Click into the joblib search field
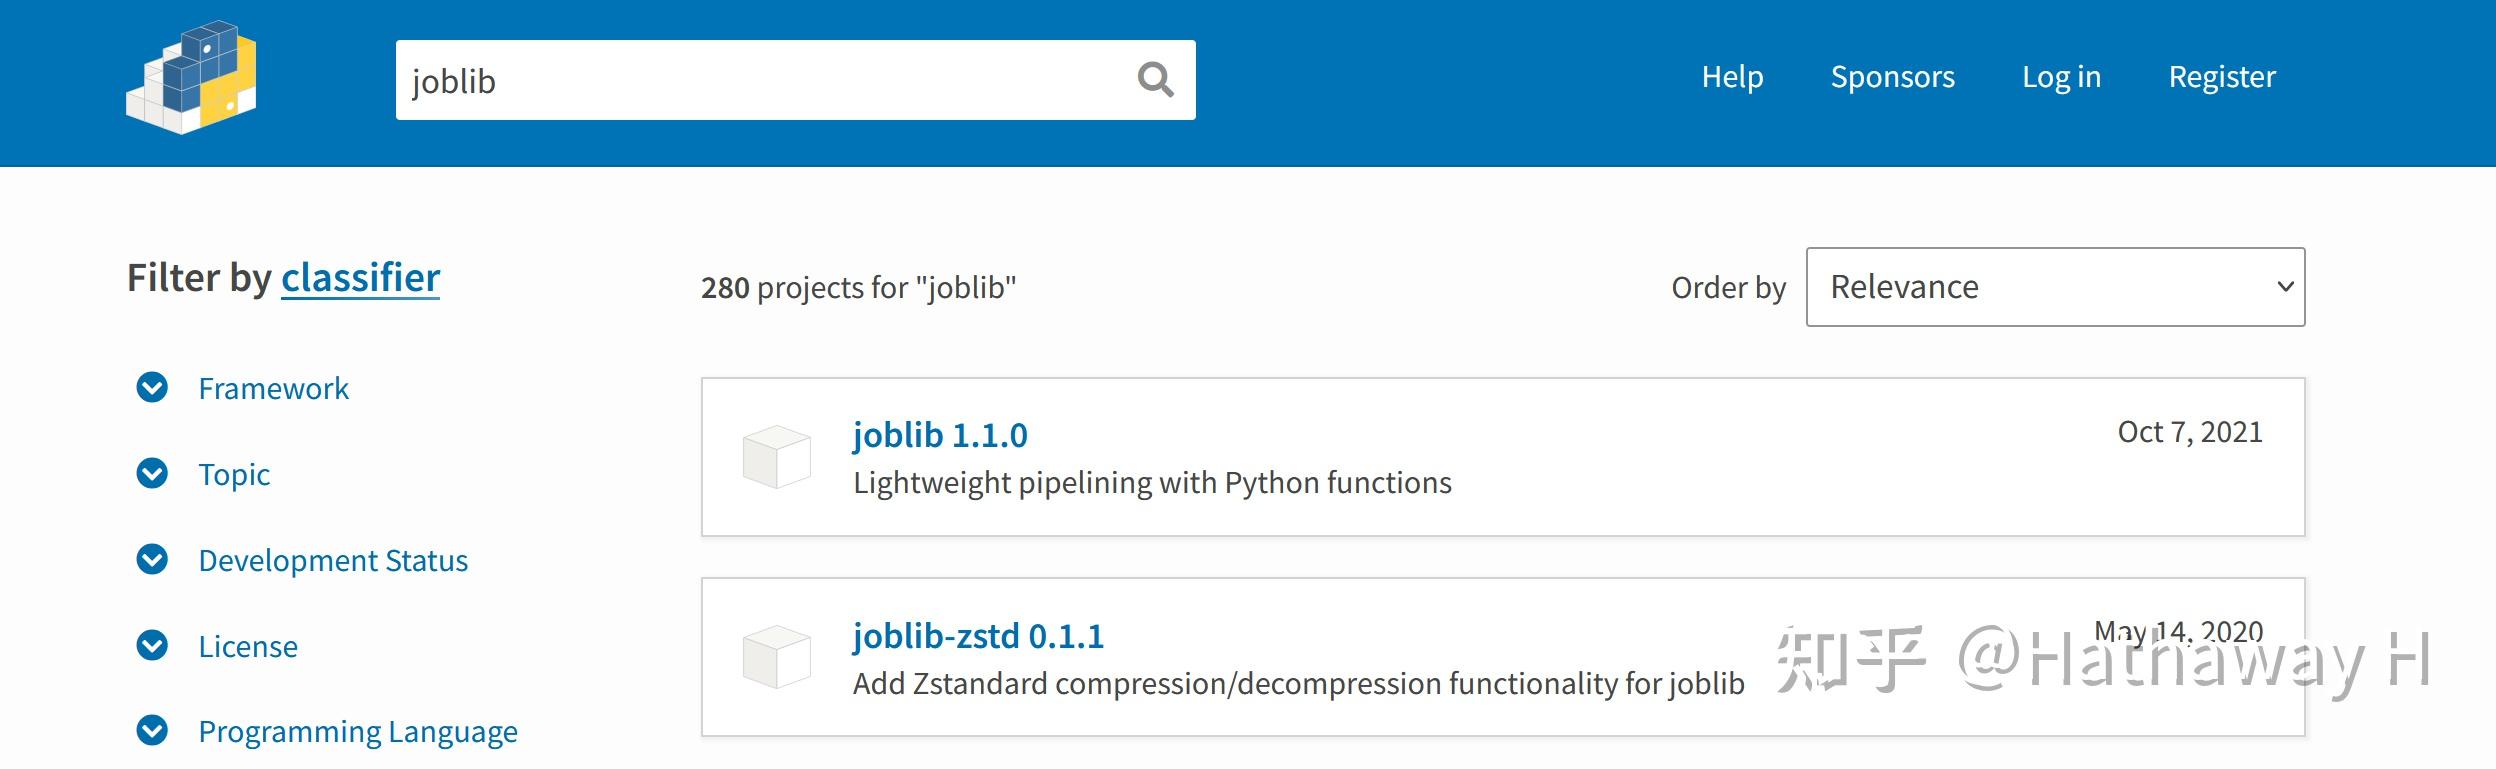2496x769 pixels. click(760, 80)
